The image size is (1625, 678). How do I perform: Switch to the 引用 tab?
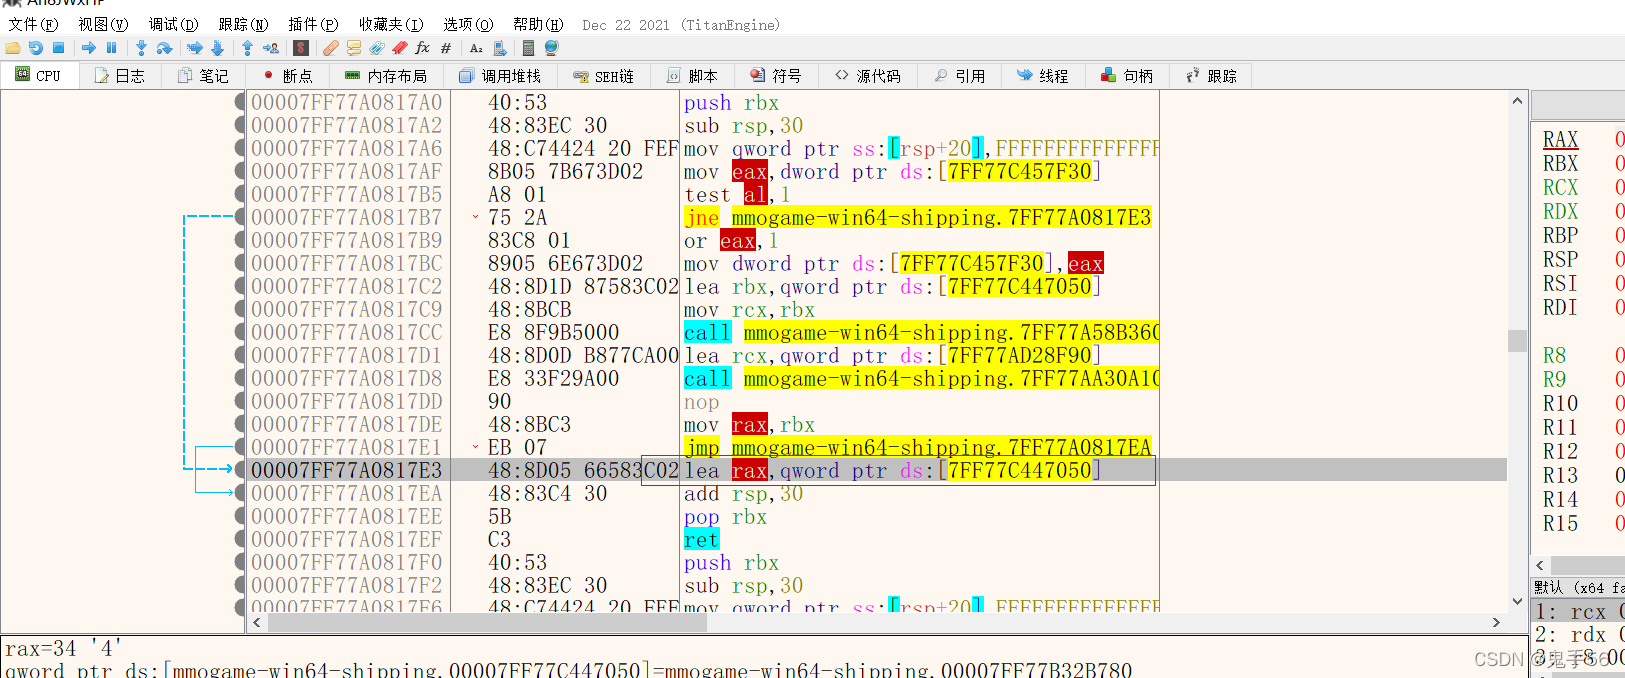[x=960, y=75]
